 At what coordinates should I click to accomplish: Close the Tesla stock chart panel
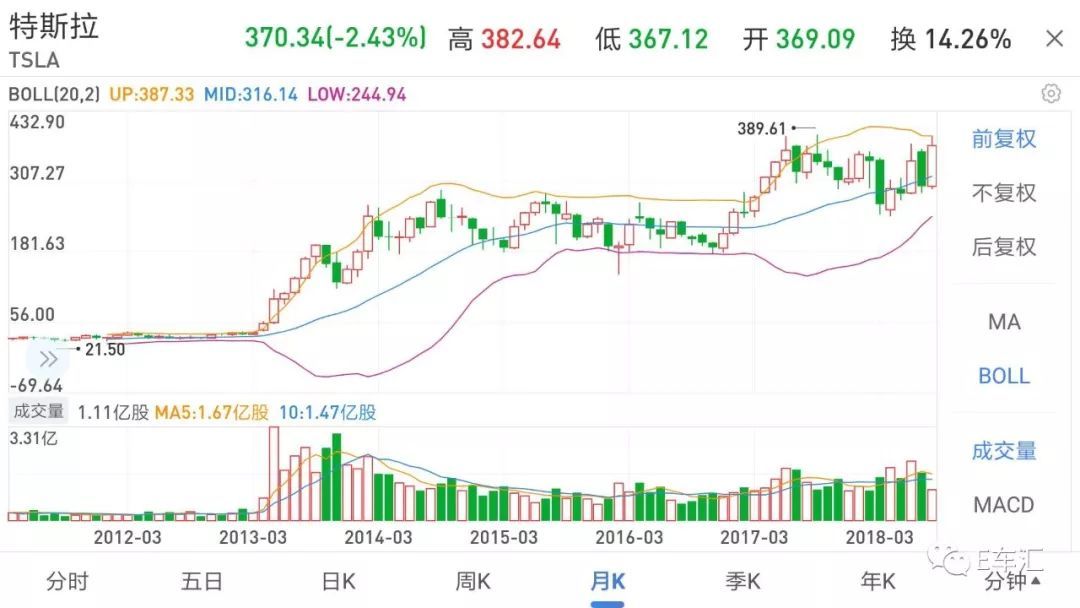1054,39
